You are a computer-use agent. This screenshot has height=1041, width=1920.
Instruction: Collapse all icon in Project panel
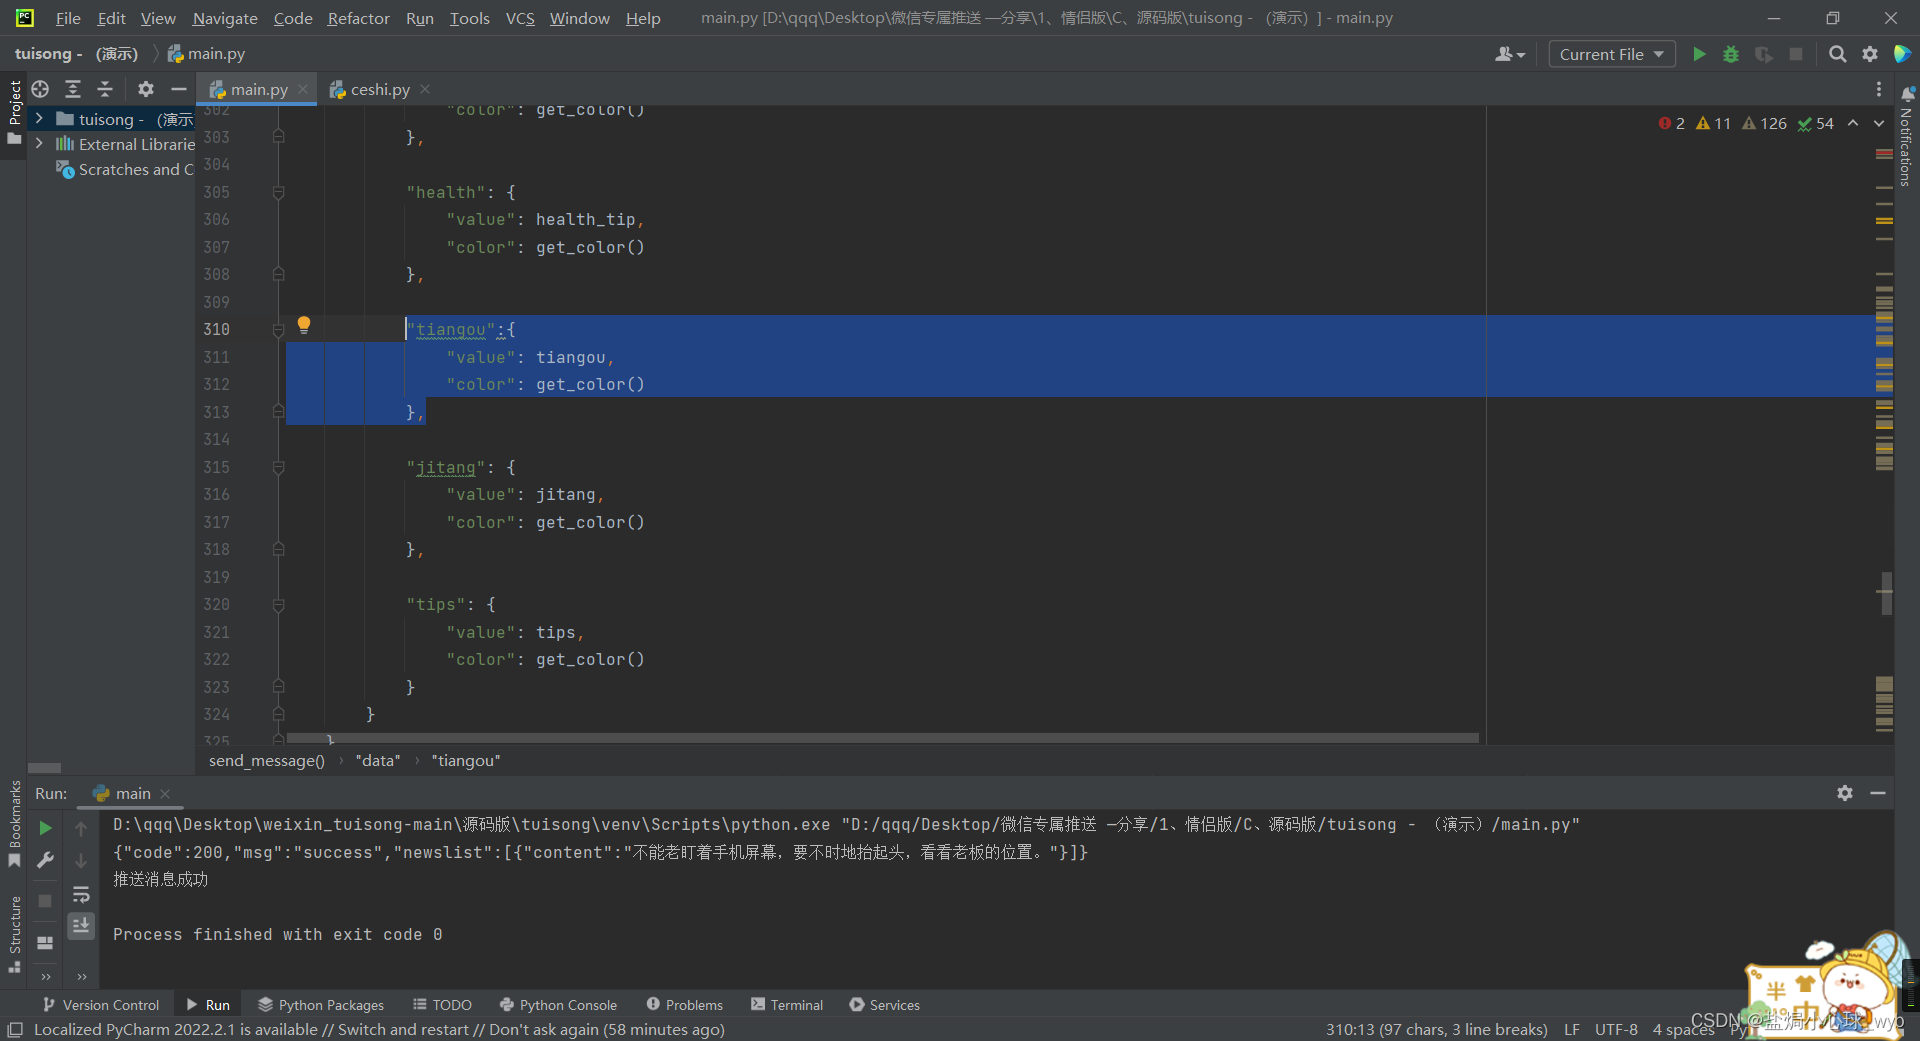click(105, 89)
